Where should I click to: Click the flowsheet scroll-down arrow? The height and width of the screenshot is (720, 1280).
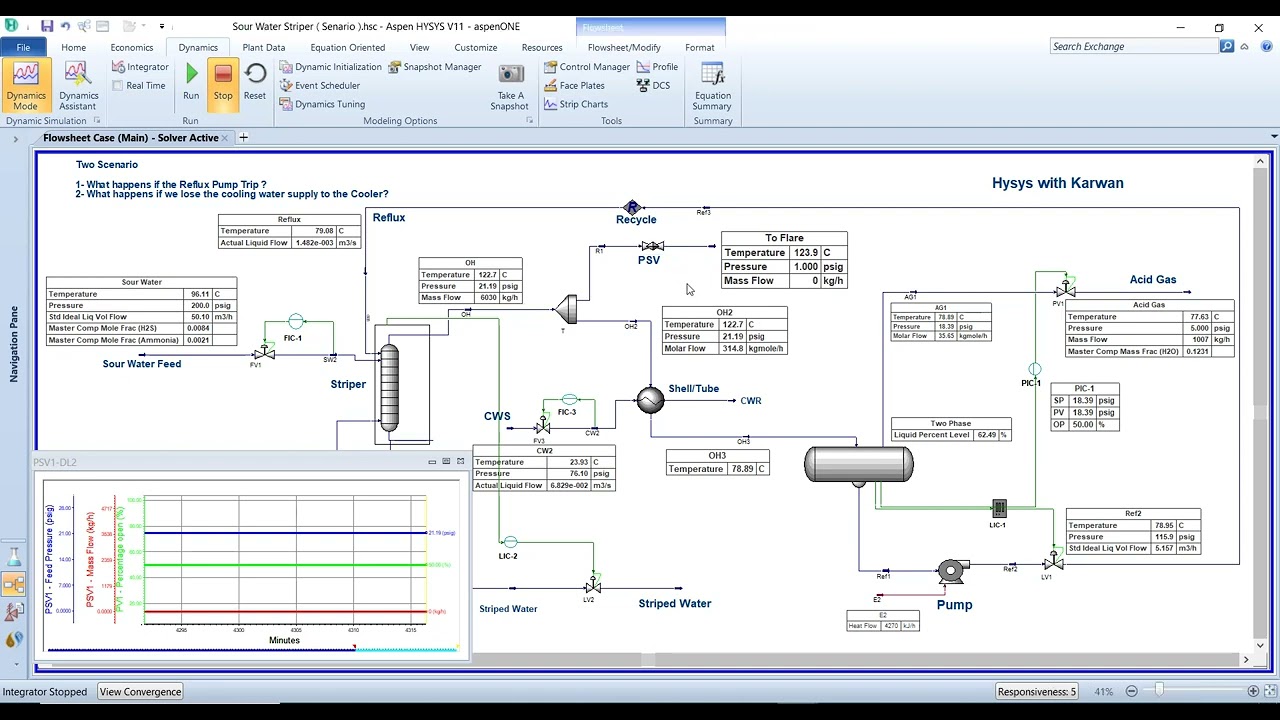1260,647
